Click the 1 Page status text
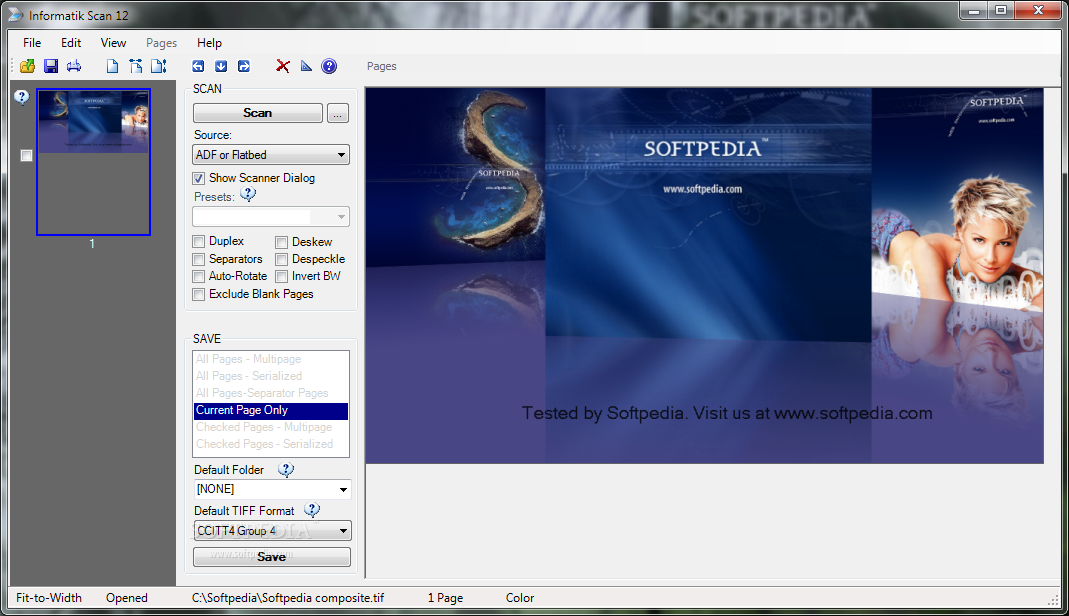 coord(445,598)
